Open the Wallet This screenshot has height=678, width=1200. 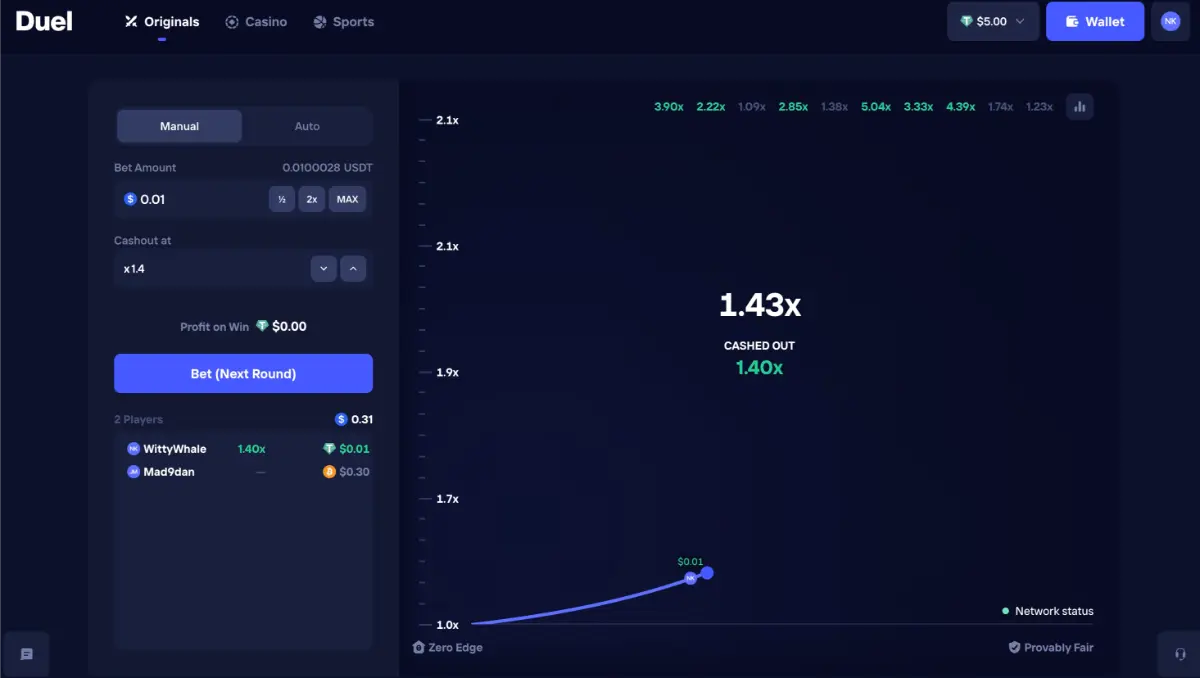[x=1094, y=21]
